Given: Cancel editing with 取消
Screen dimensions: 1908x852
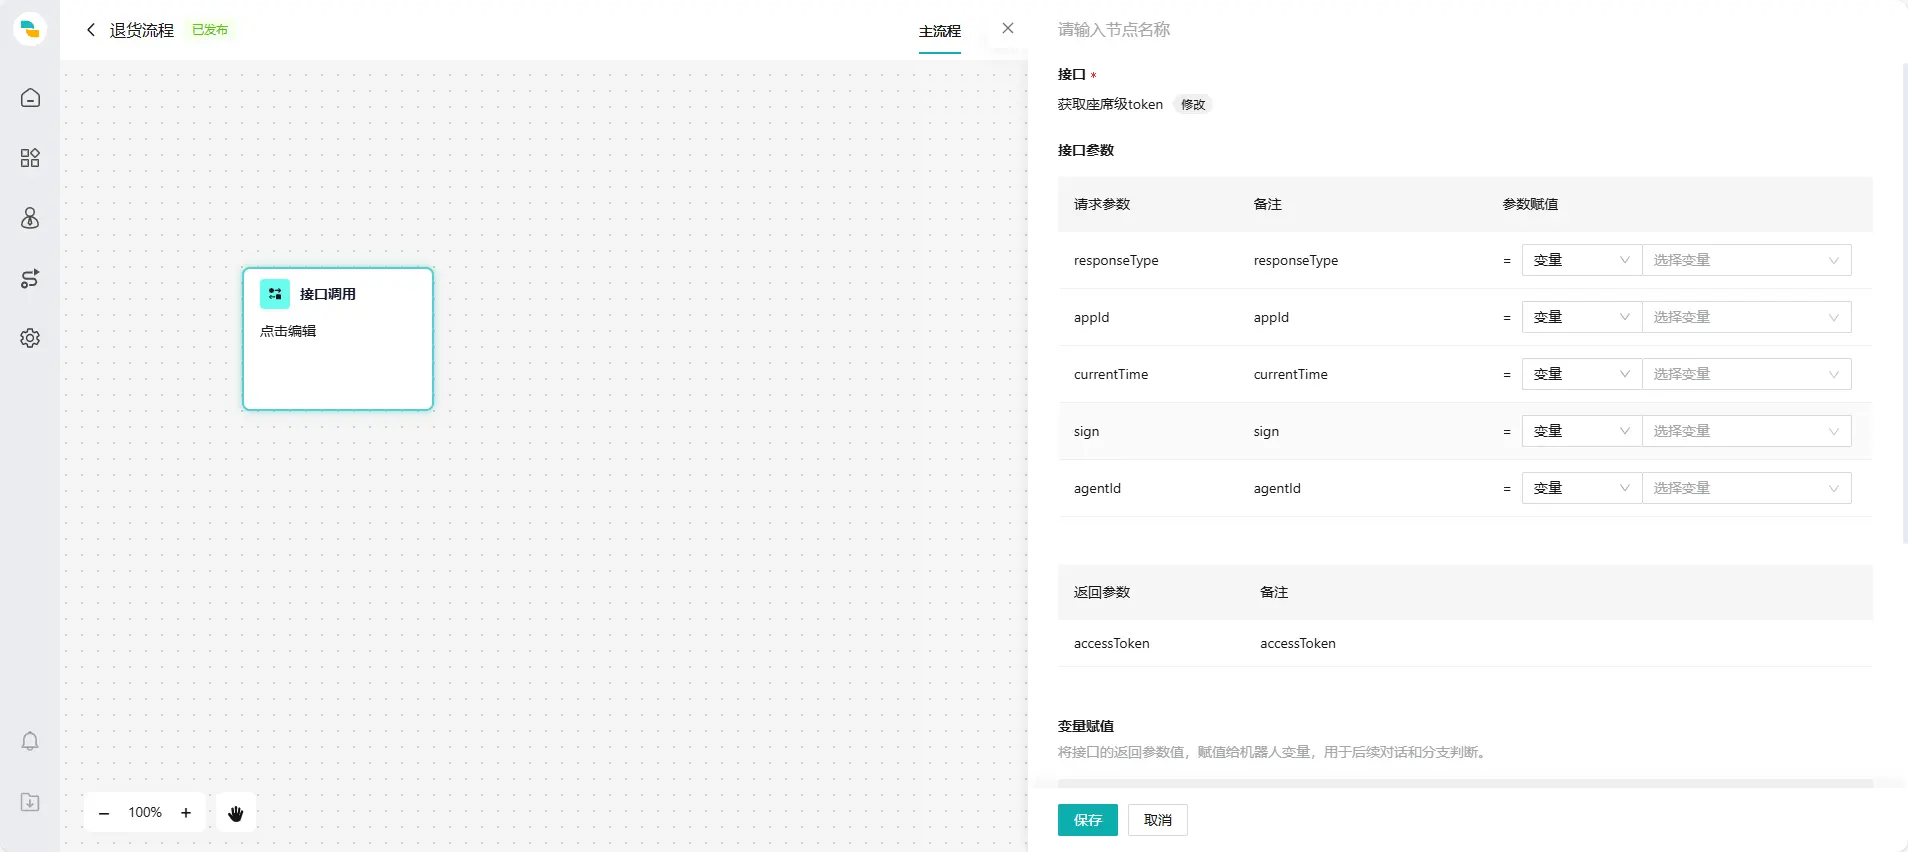Looking at the screenshot, I should tap(1158, 820).
